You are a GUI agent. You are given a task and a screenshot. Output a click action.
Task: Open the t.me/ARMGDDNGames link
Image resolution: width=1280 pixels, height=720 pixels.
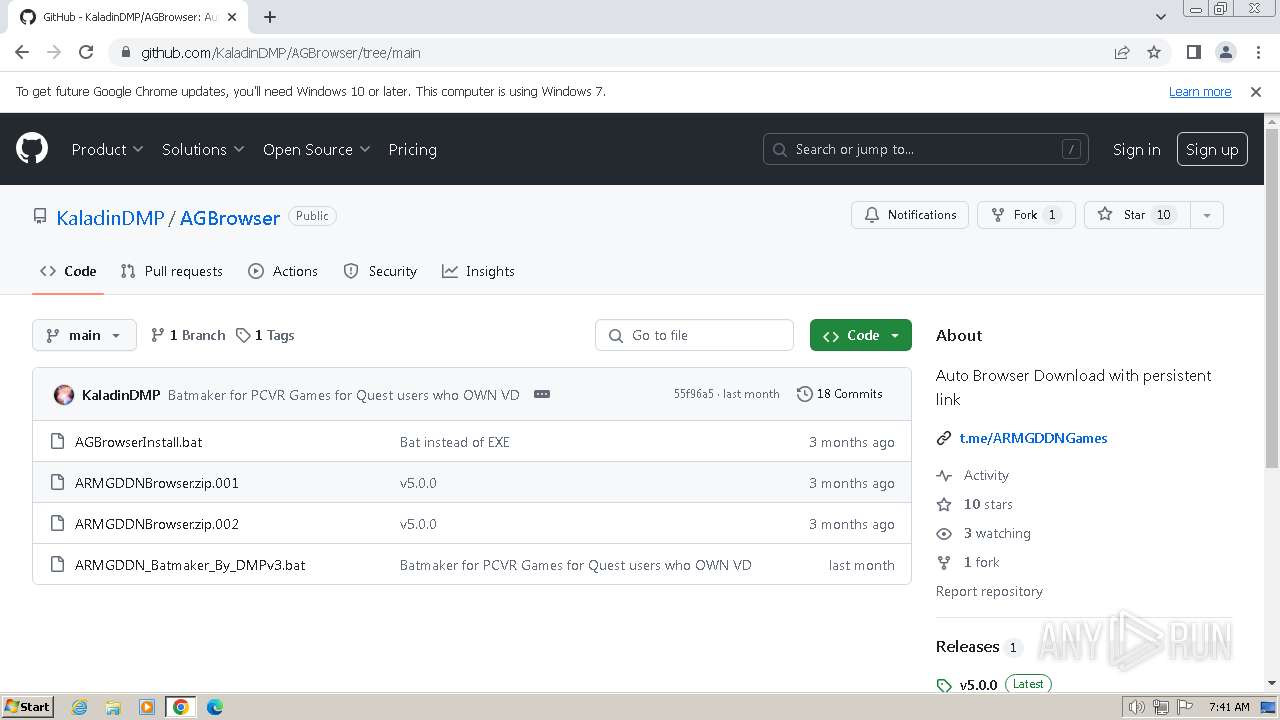pyautogui.click(x=1033, y=438)
